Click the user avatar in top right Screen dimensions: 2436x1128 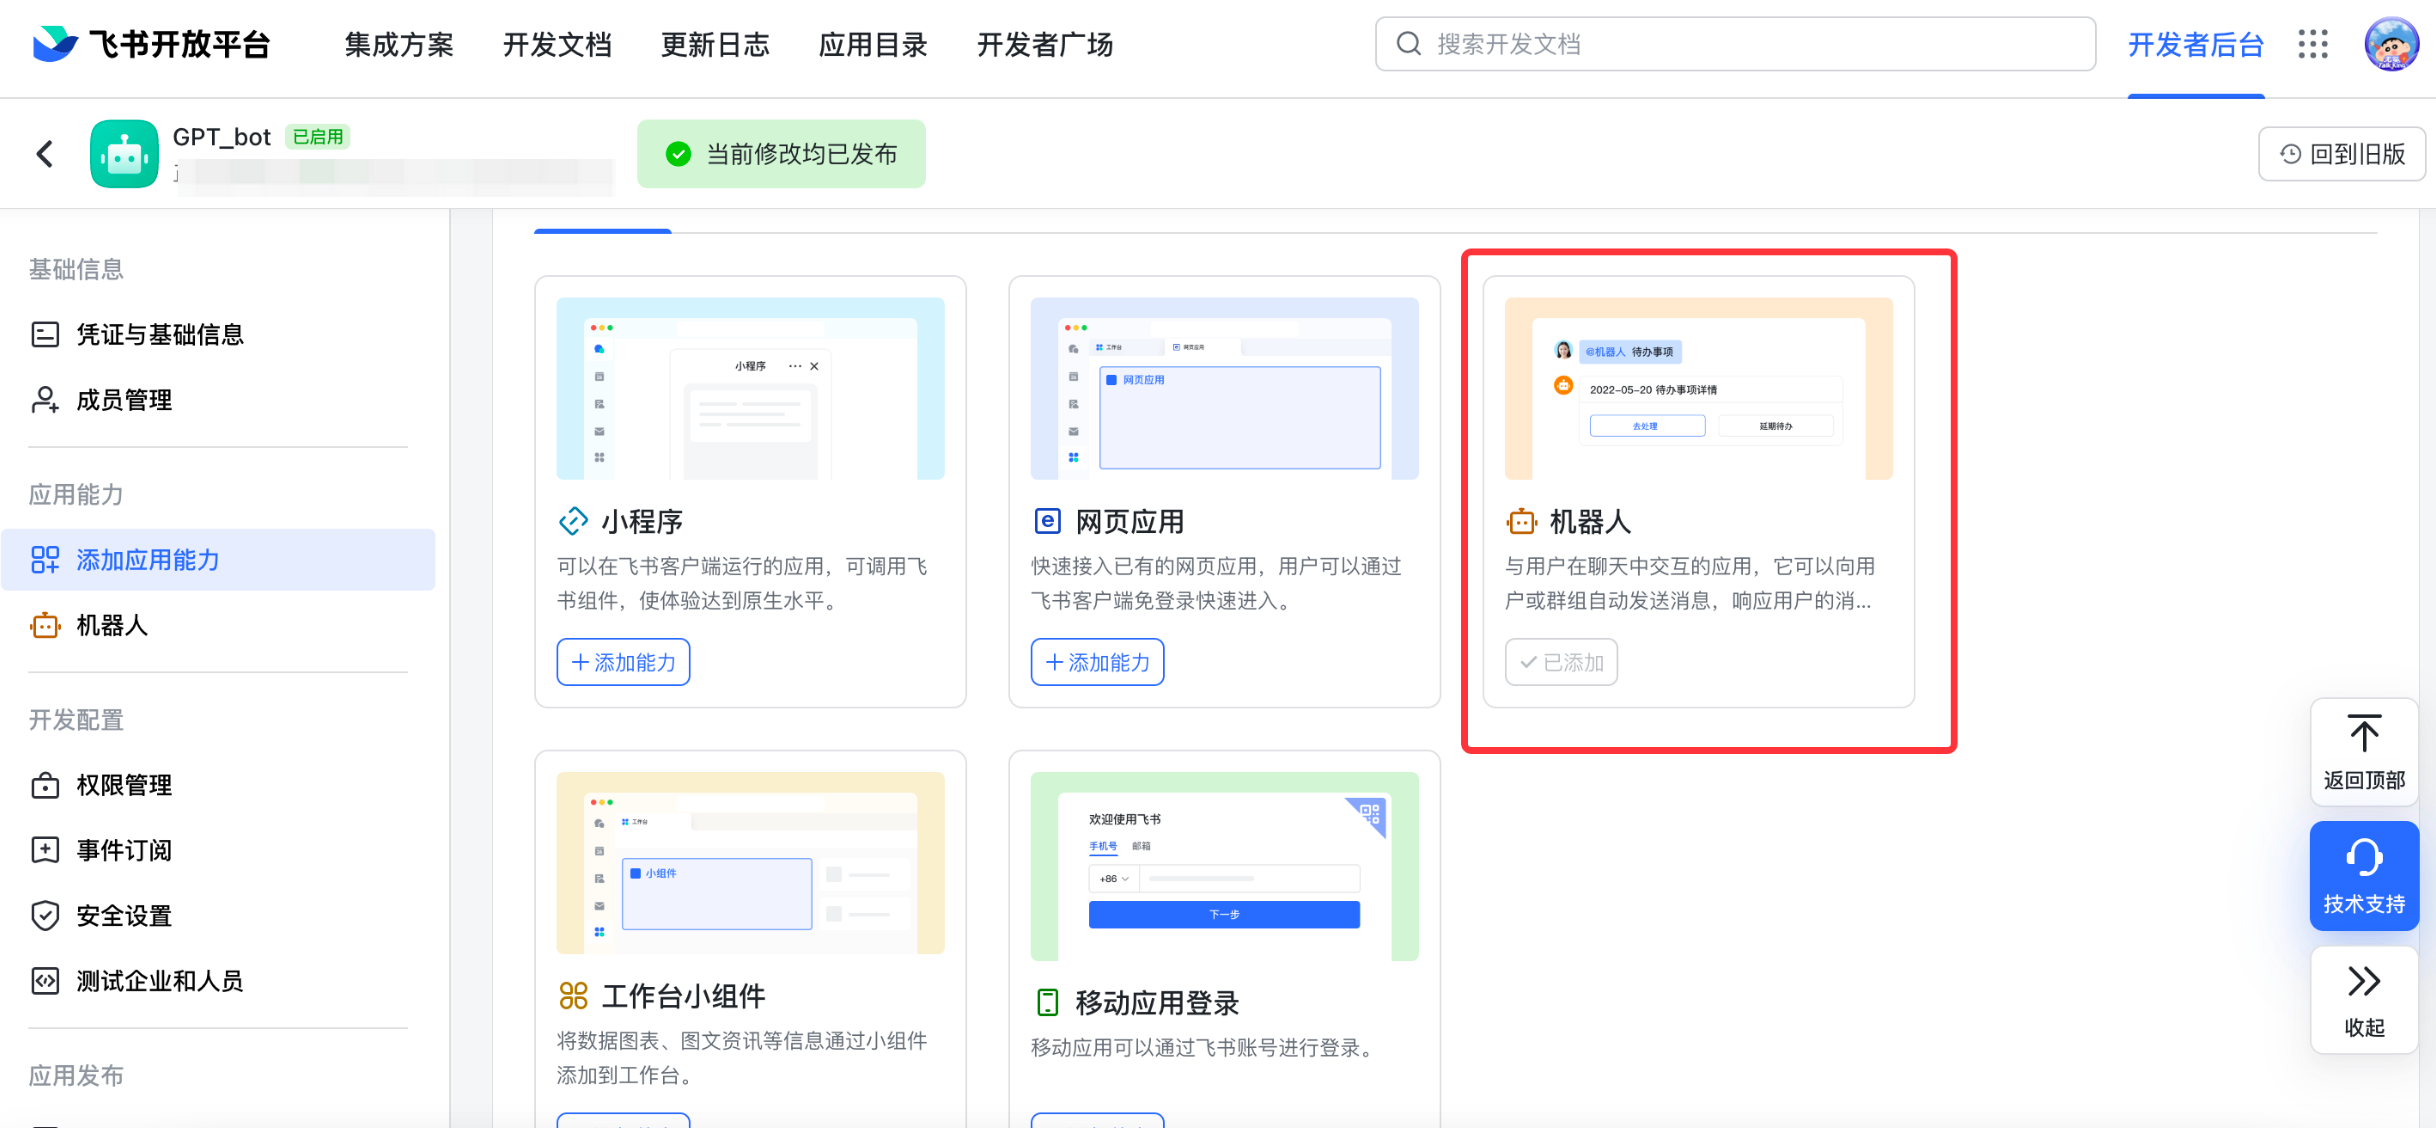click(2391, 44)
